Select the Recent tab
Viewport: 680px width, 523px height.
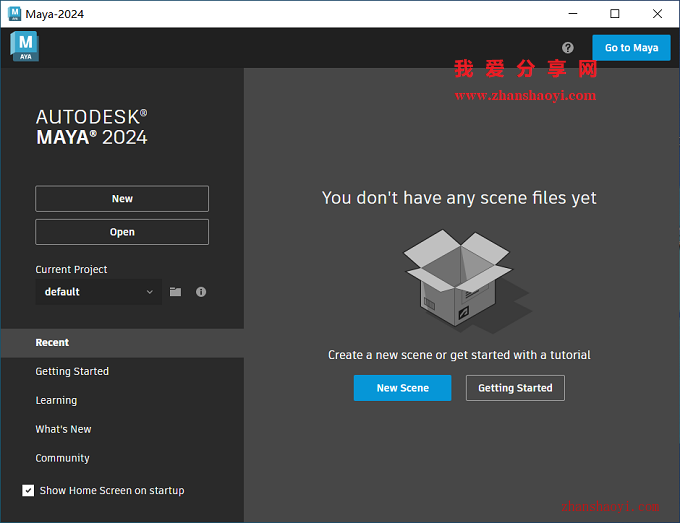point(122,343)
